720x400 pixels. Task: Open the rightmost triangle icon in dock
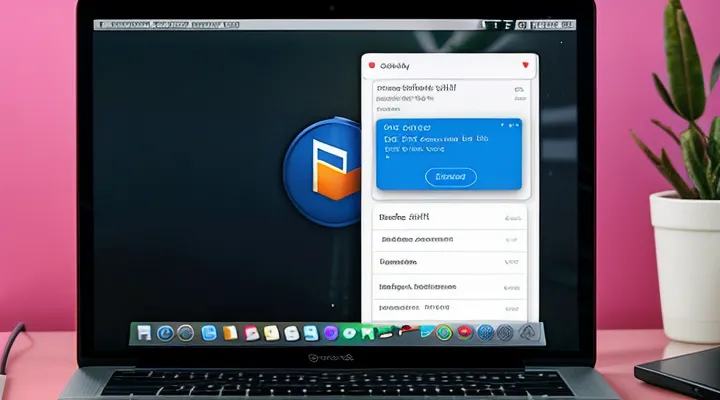527,333
